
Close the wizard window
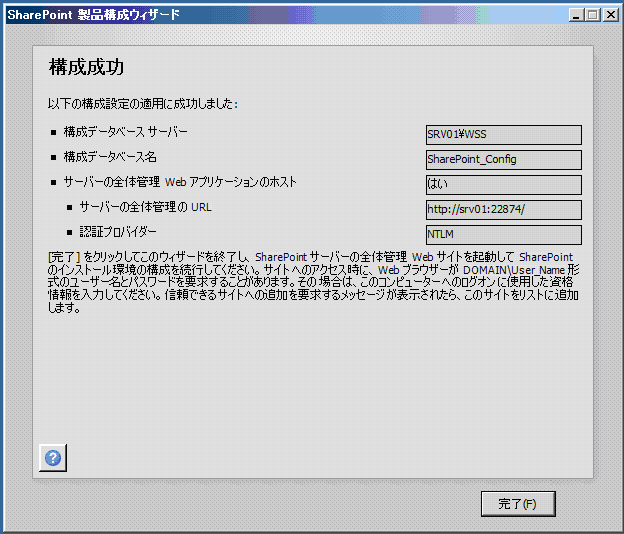pyautogui.click(x=610, y=15)
